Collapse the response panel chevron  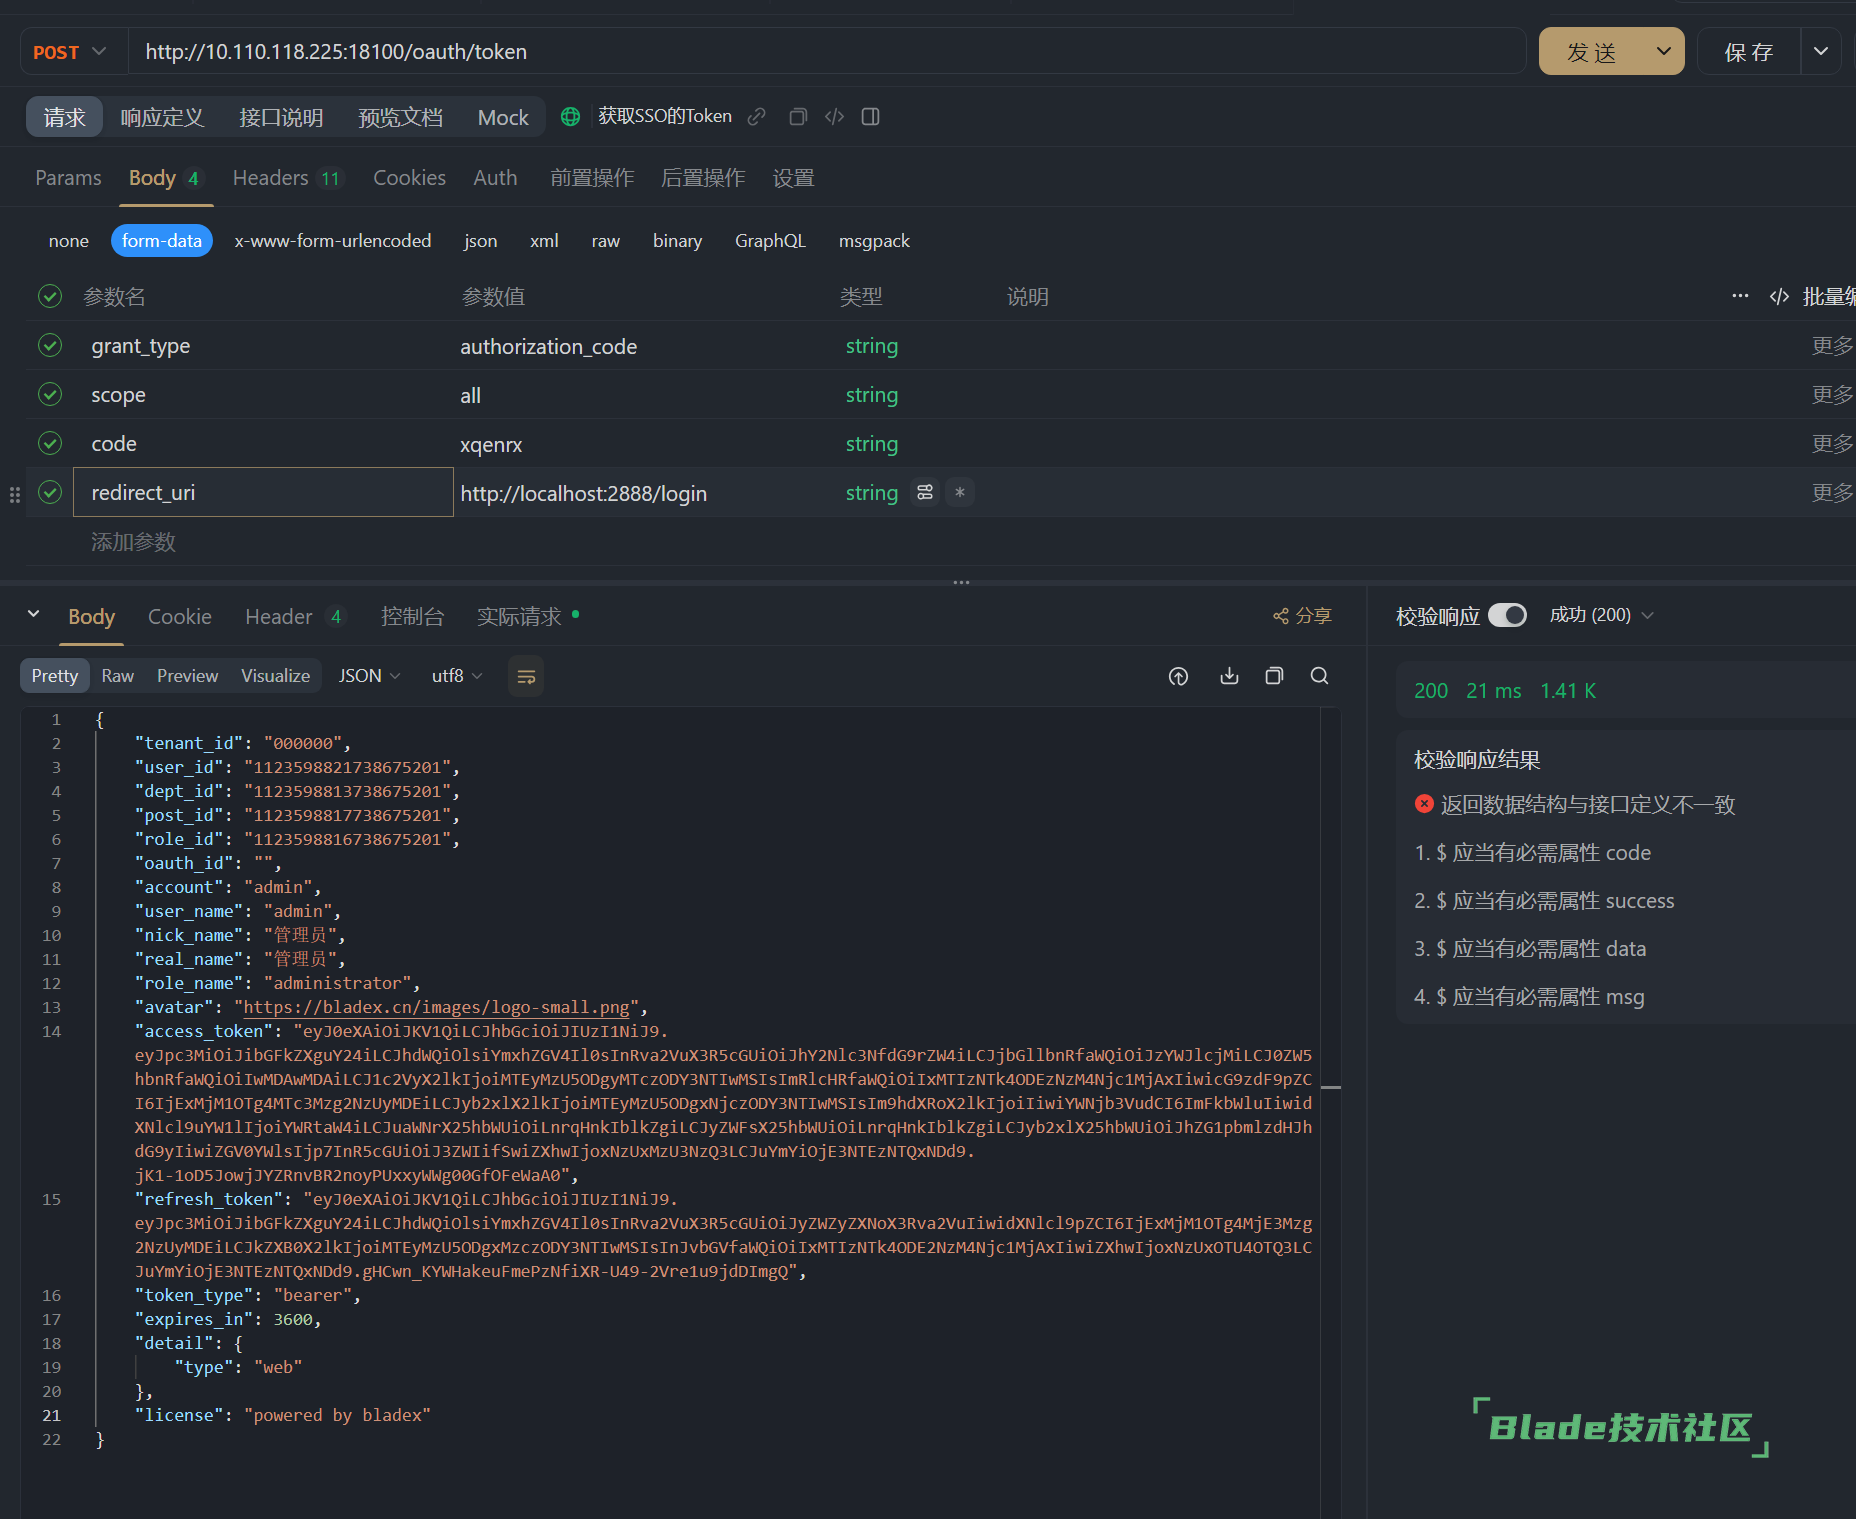(x=33, y=614)
